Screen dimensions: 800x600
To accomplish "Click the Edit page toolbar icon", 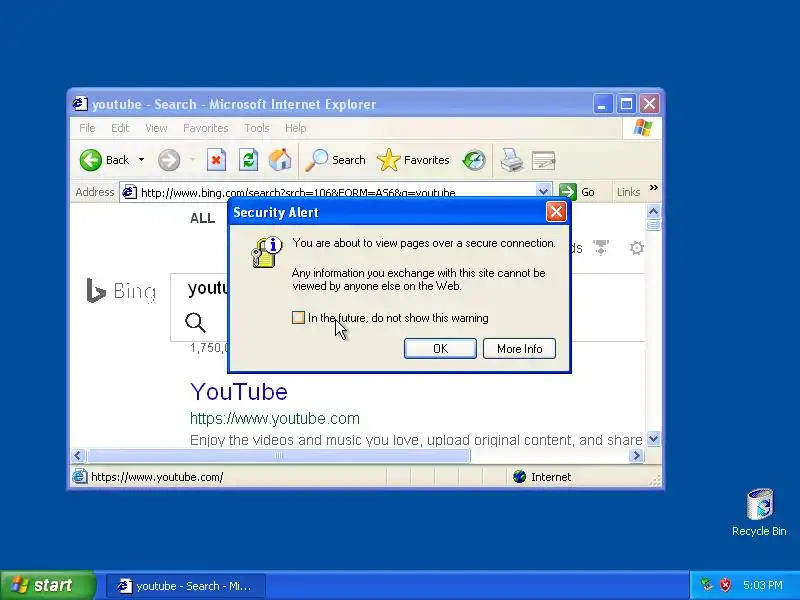I will (543, 160).
